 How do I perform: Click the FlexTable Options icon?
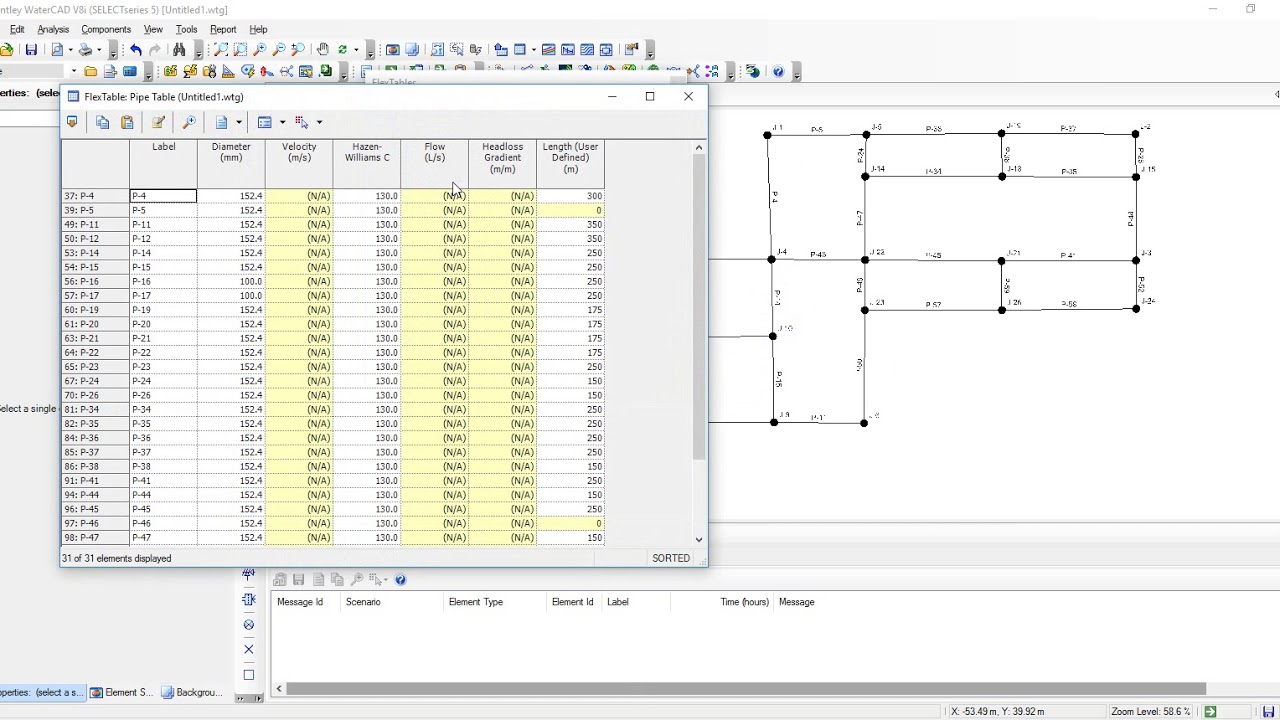264,122
